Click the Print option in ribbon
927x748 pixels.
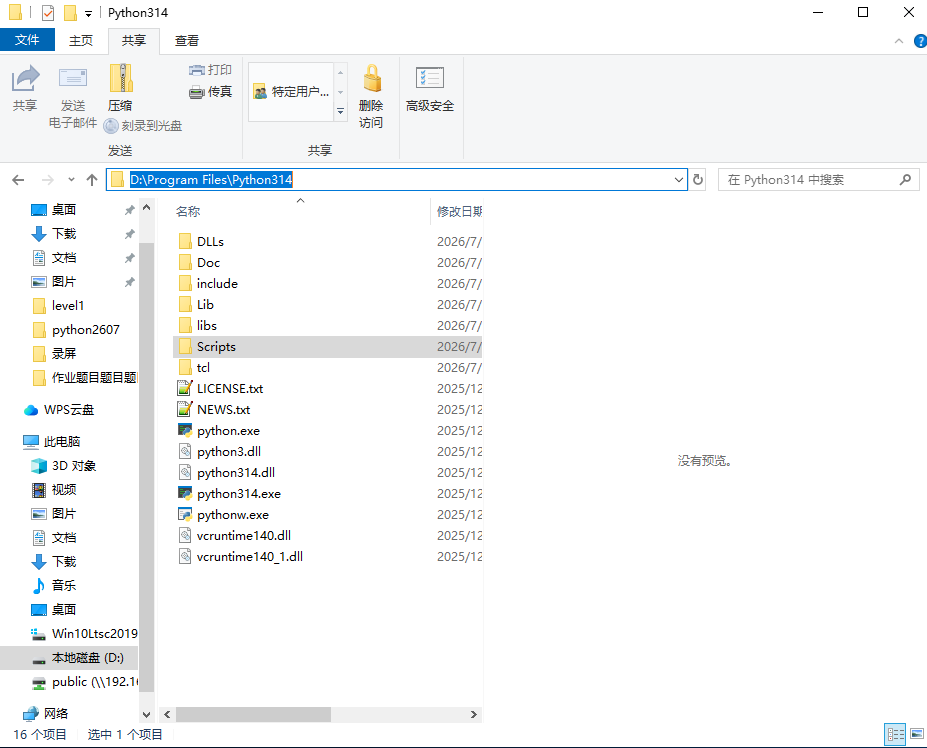click(x=210, y=70)
